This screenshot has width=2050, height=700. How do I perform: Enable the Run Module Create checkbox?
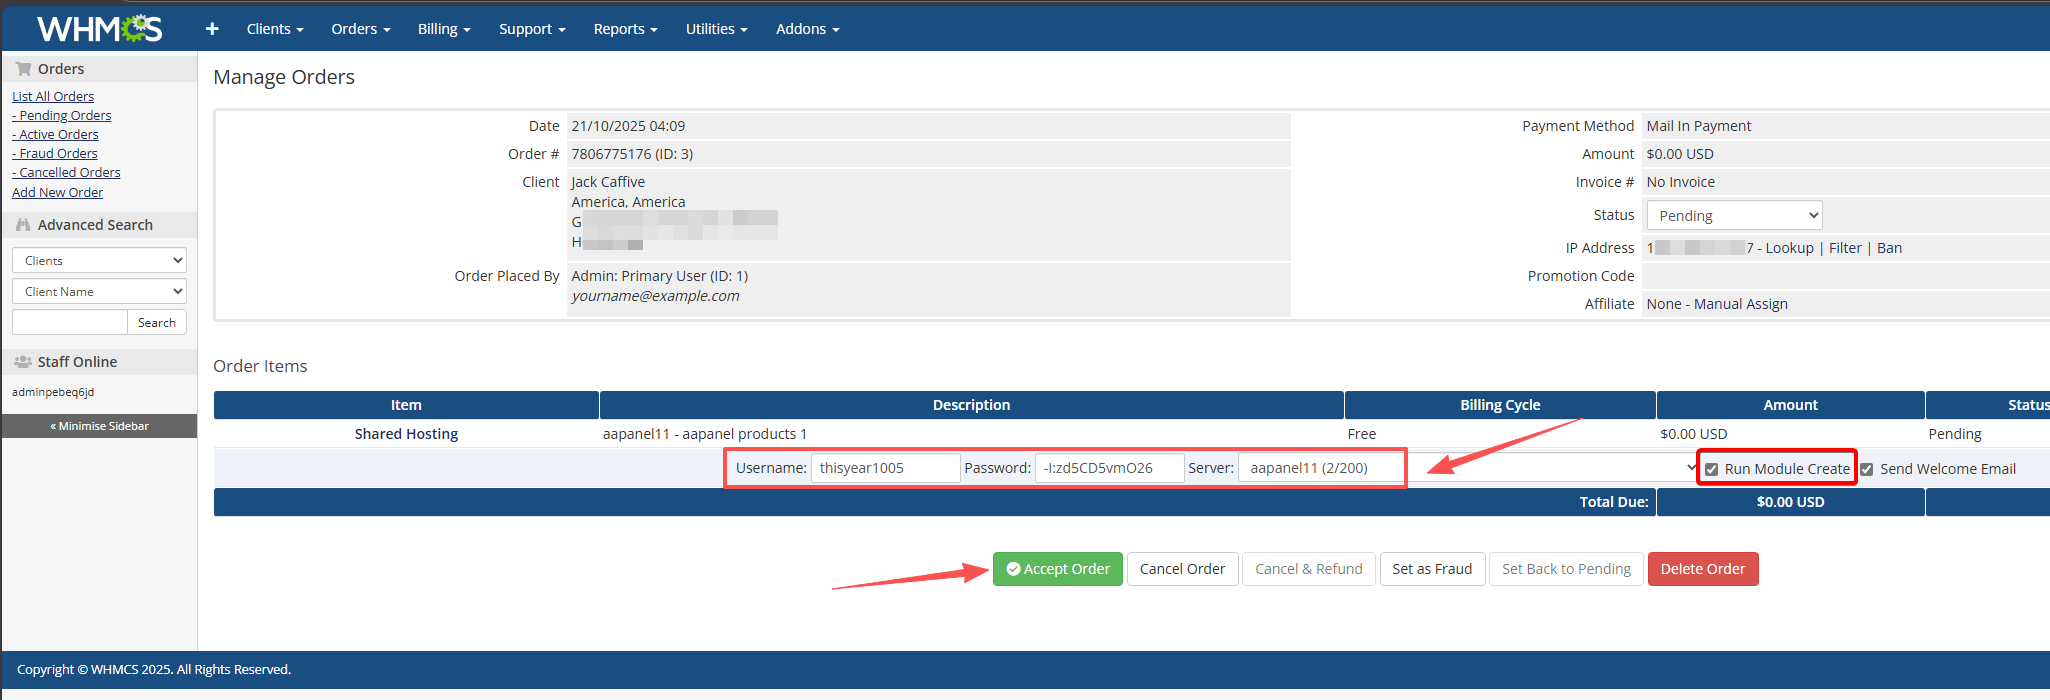point(1711,469)
